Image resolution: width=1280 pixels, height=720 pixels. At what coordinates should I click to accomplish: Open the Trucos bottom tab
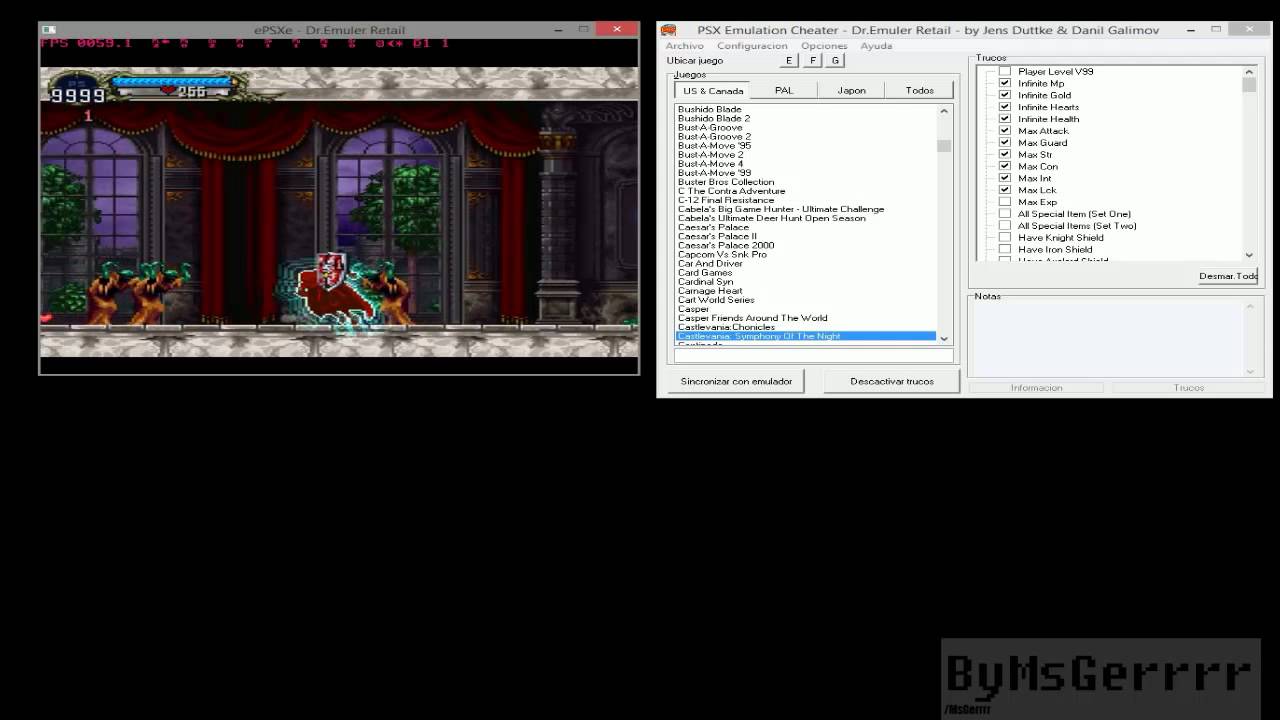(1189, 388)
